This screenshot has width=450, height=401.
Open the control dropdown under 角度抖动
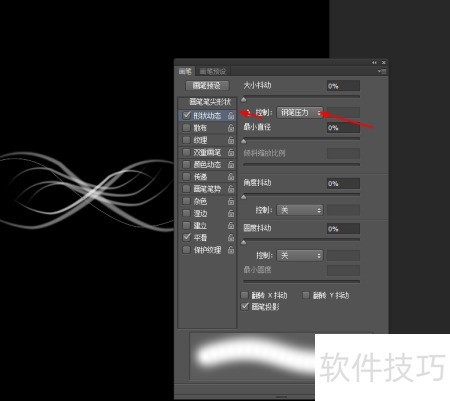click(300, 210)
